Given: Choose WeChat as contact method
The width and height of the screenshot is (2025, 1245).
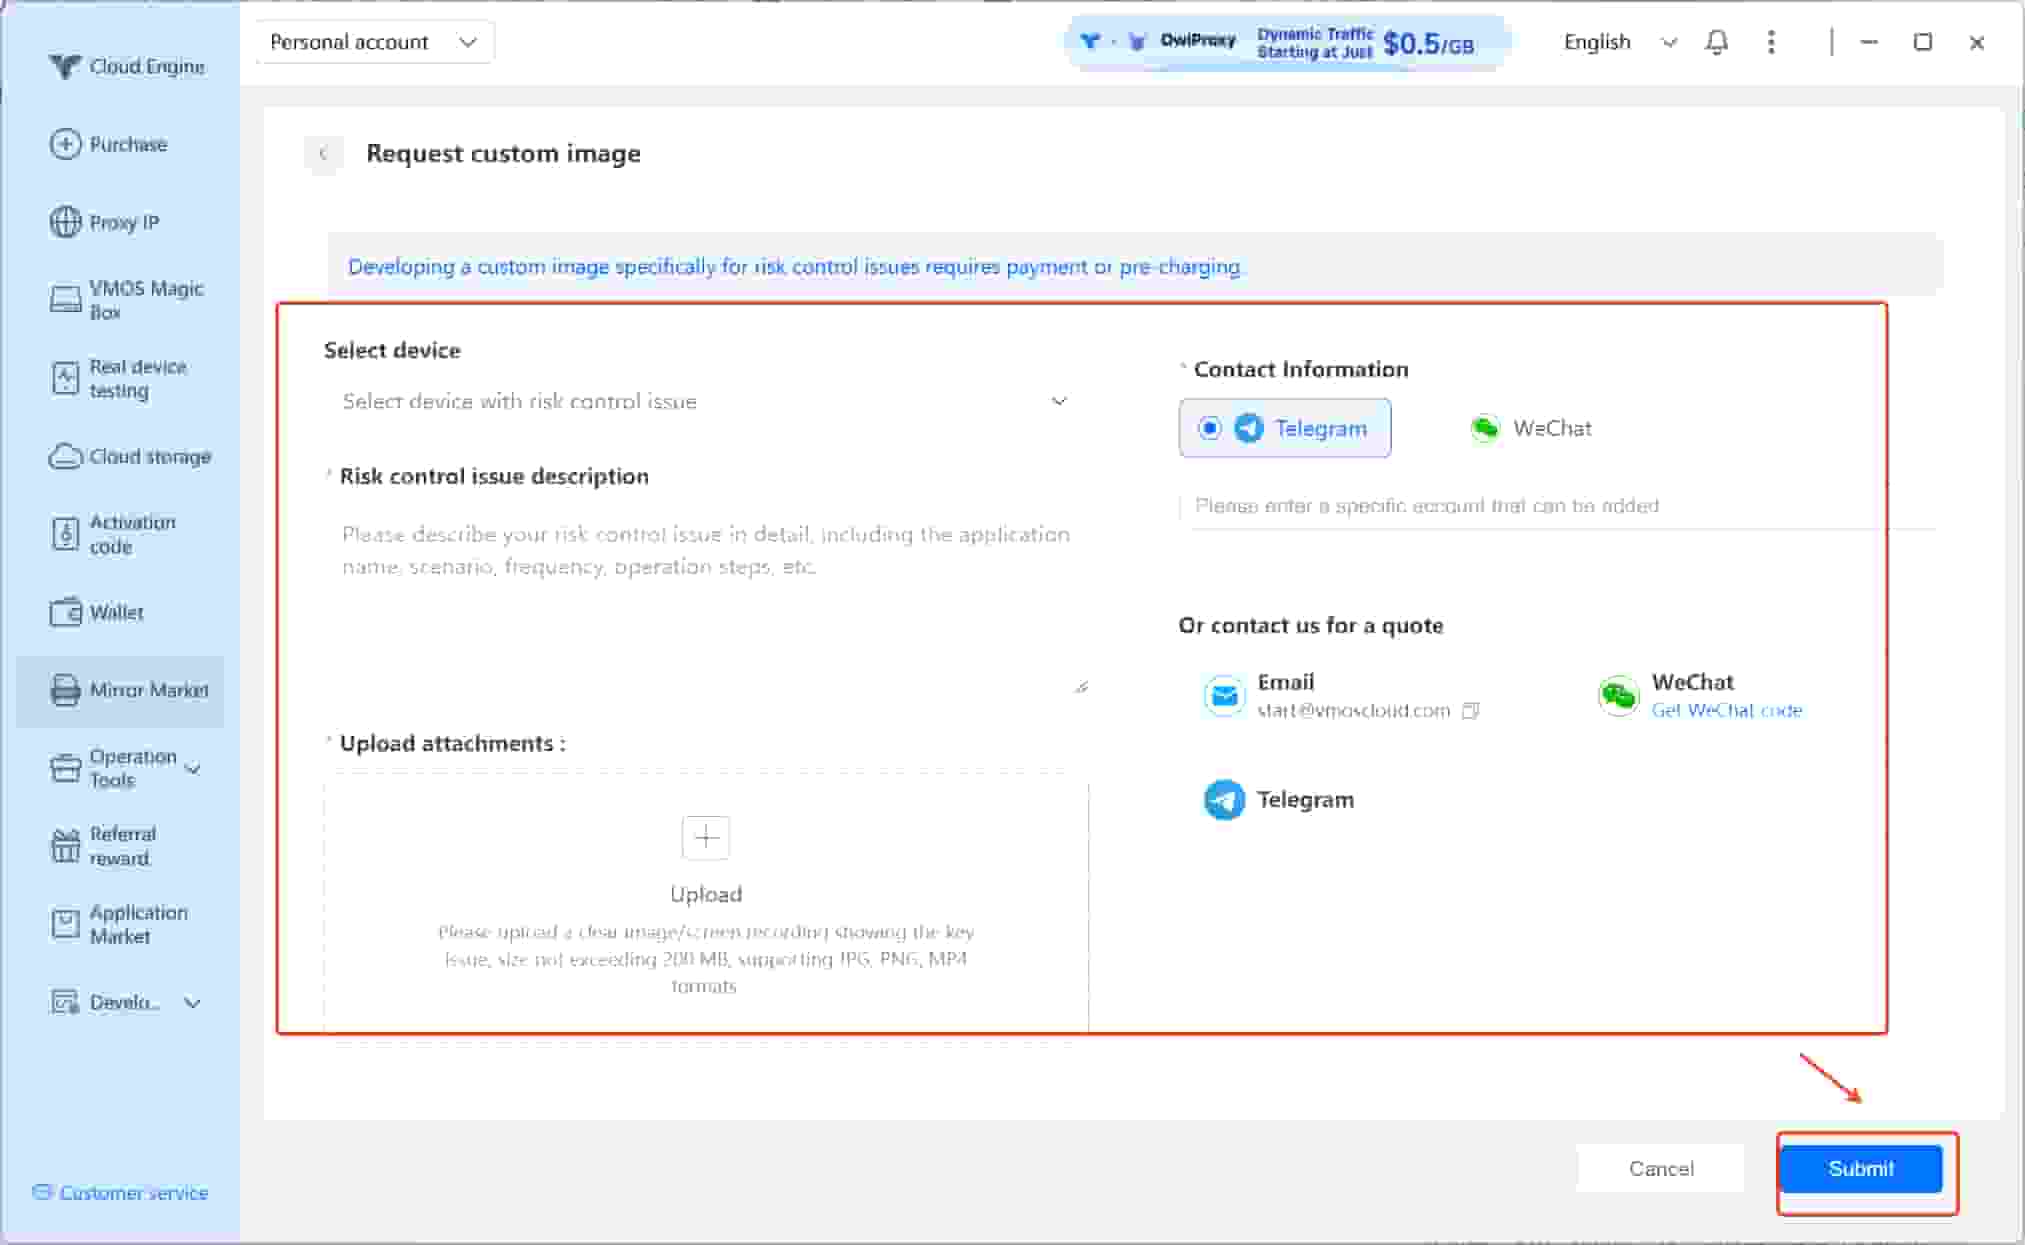Looking at the screenshot, I should [x=1531, y=428].
